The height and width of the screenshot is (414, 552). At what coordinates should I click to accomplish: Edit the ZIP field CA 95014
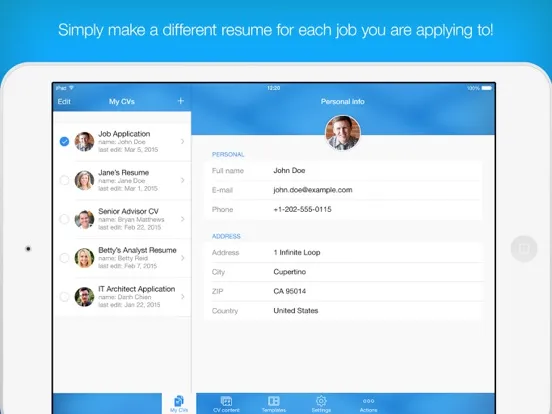click(x=343, y=291)
